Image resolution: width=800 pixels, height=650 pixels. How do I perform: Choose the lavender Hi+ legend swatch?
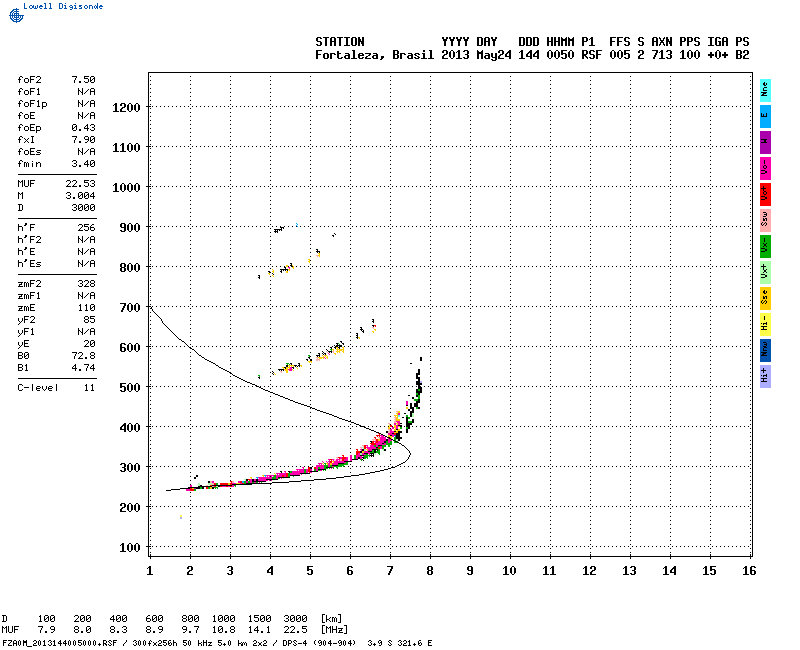click(x=765, y=375)
